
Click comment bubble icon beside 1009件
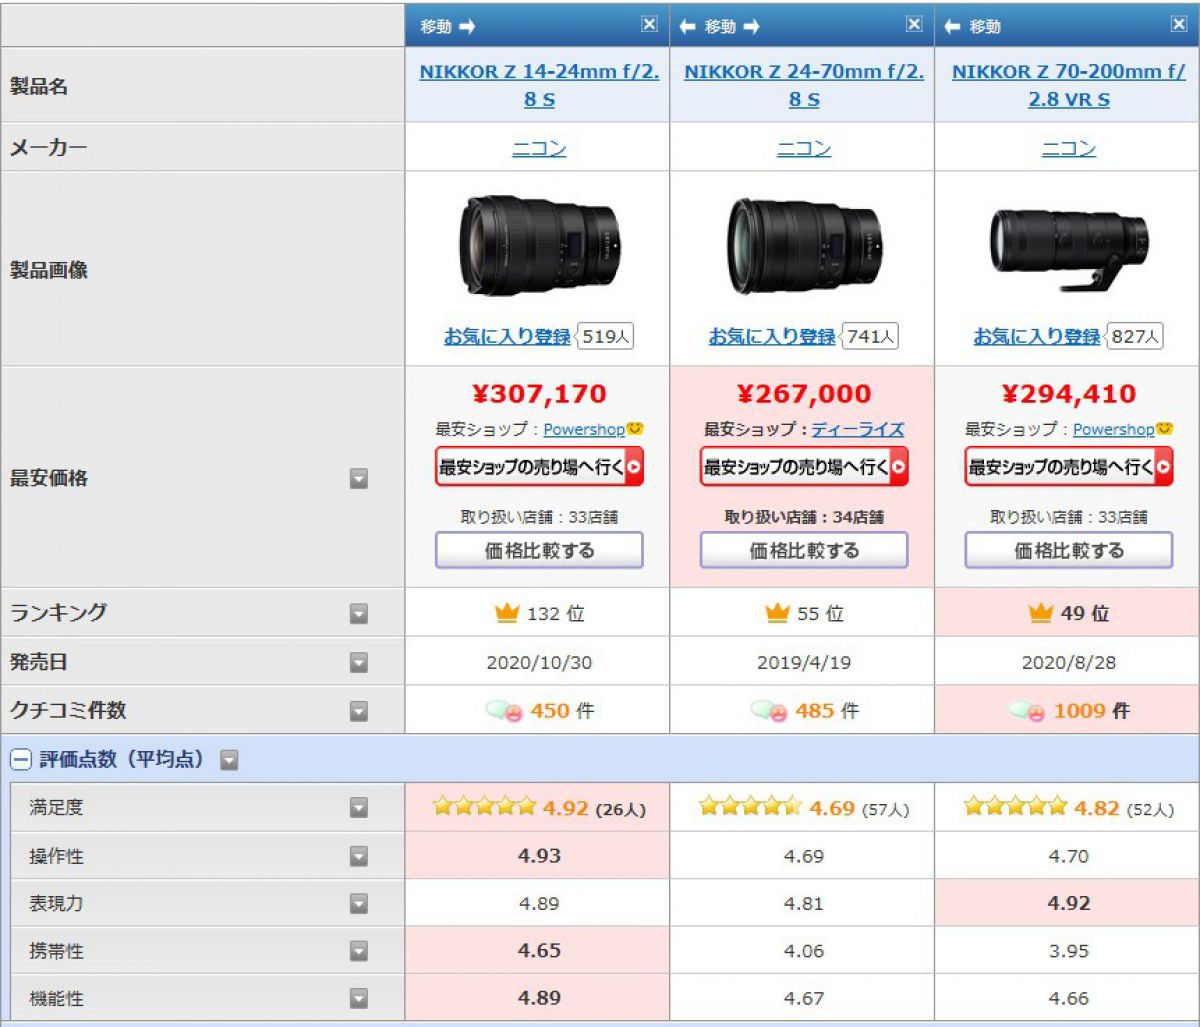(1028, 711)
